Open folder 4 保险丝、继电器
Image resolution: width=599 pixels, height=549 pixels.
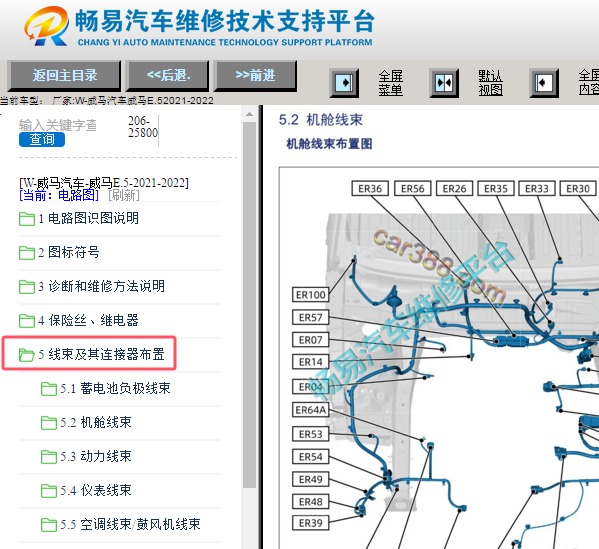click(88, 320)
